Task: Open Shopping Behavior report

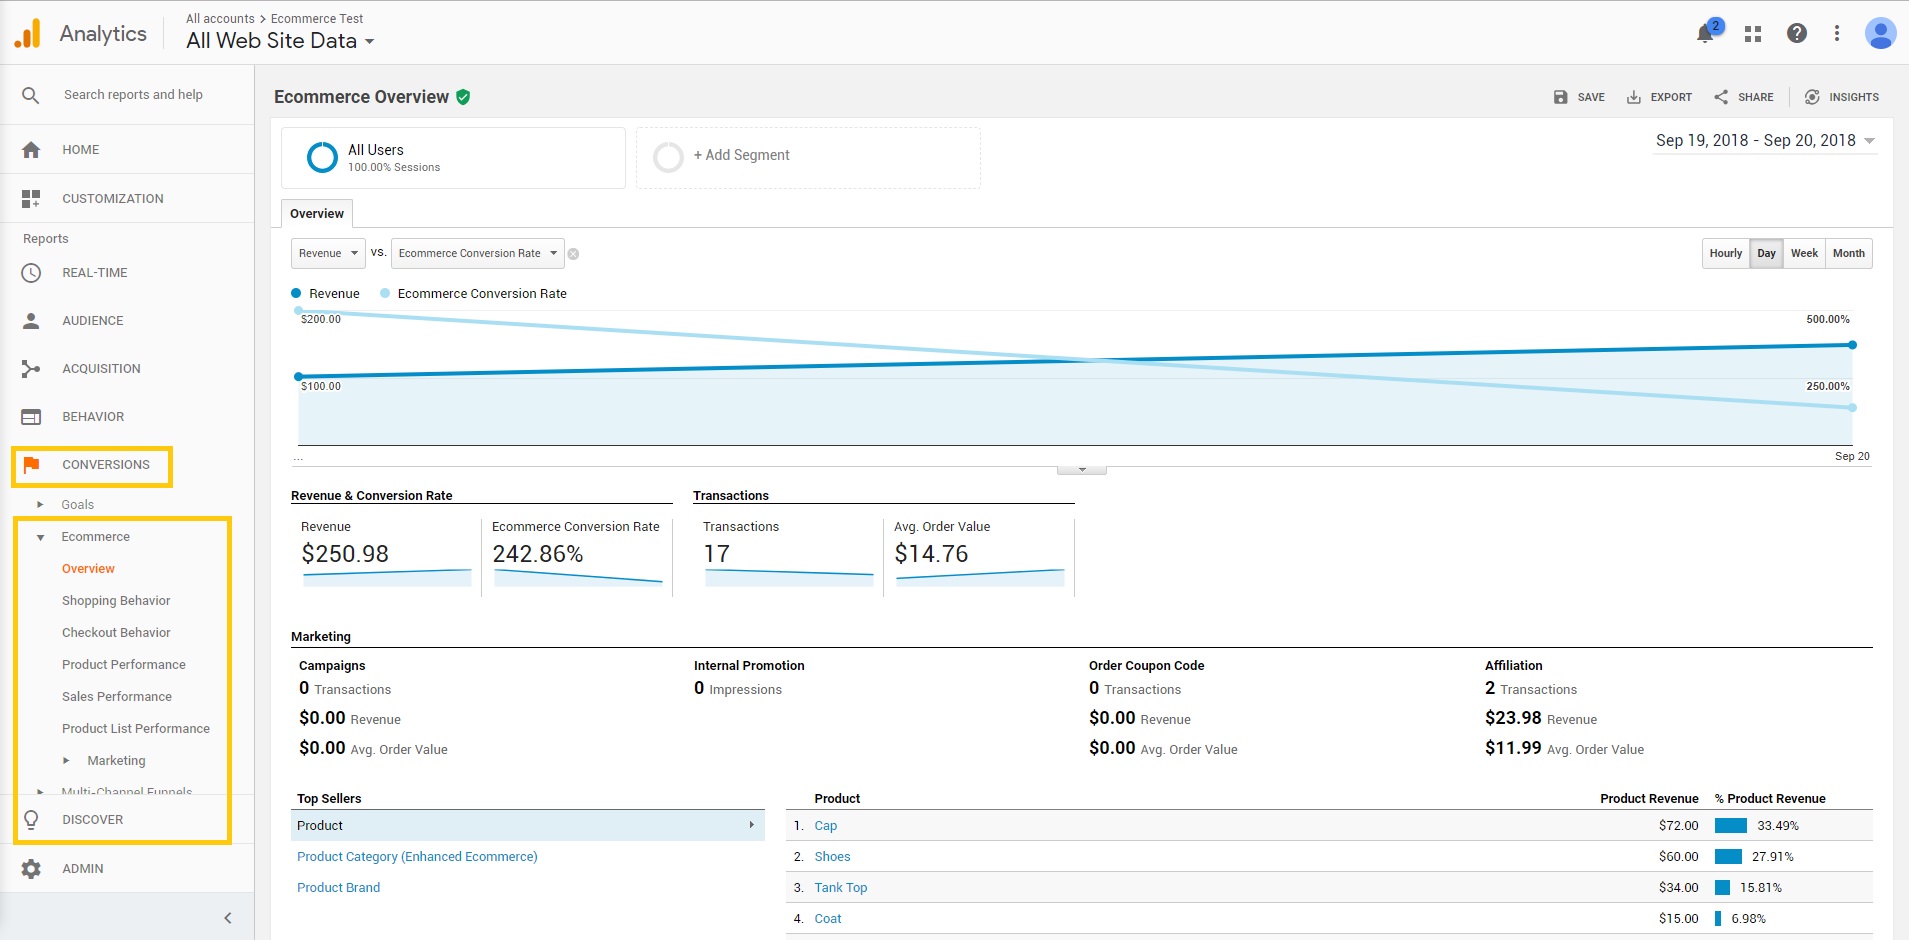Action: pyautogui.click(x=116, y=601)
